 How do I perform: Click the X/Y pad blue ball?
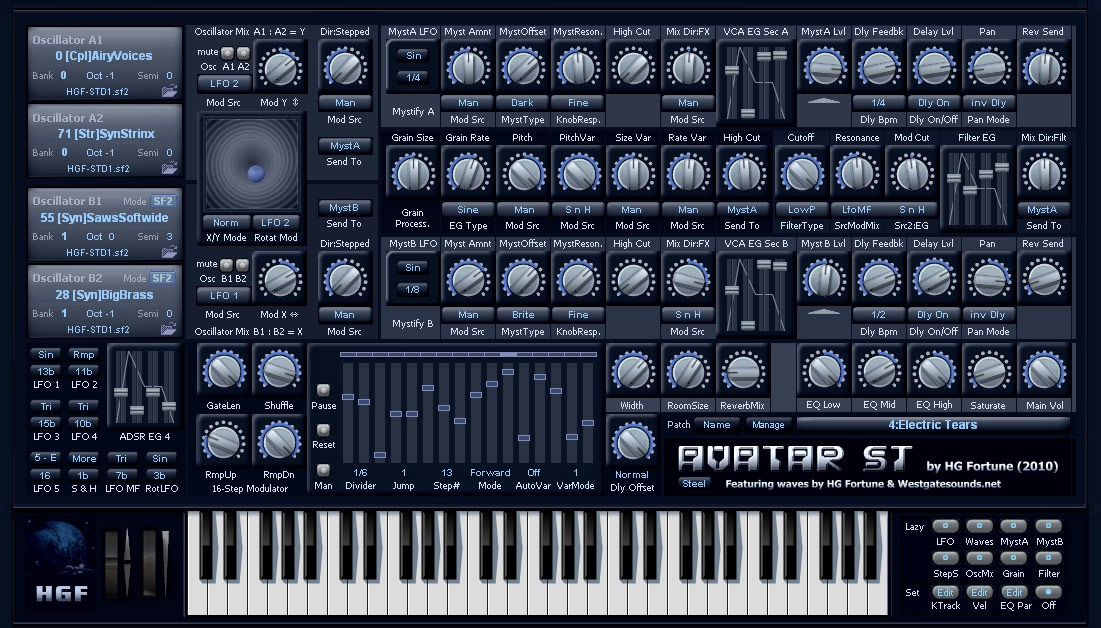click(256, 173)
